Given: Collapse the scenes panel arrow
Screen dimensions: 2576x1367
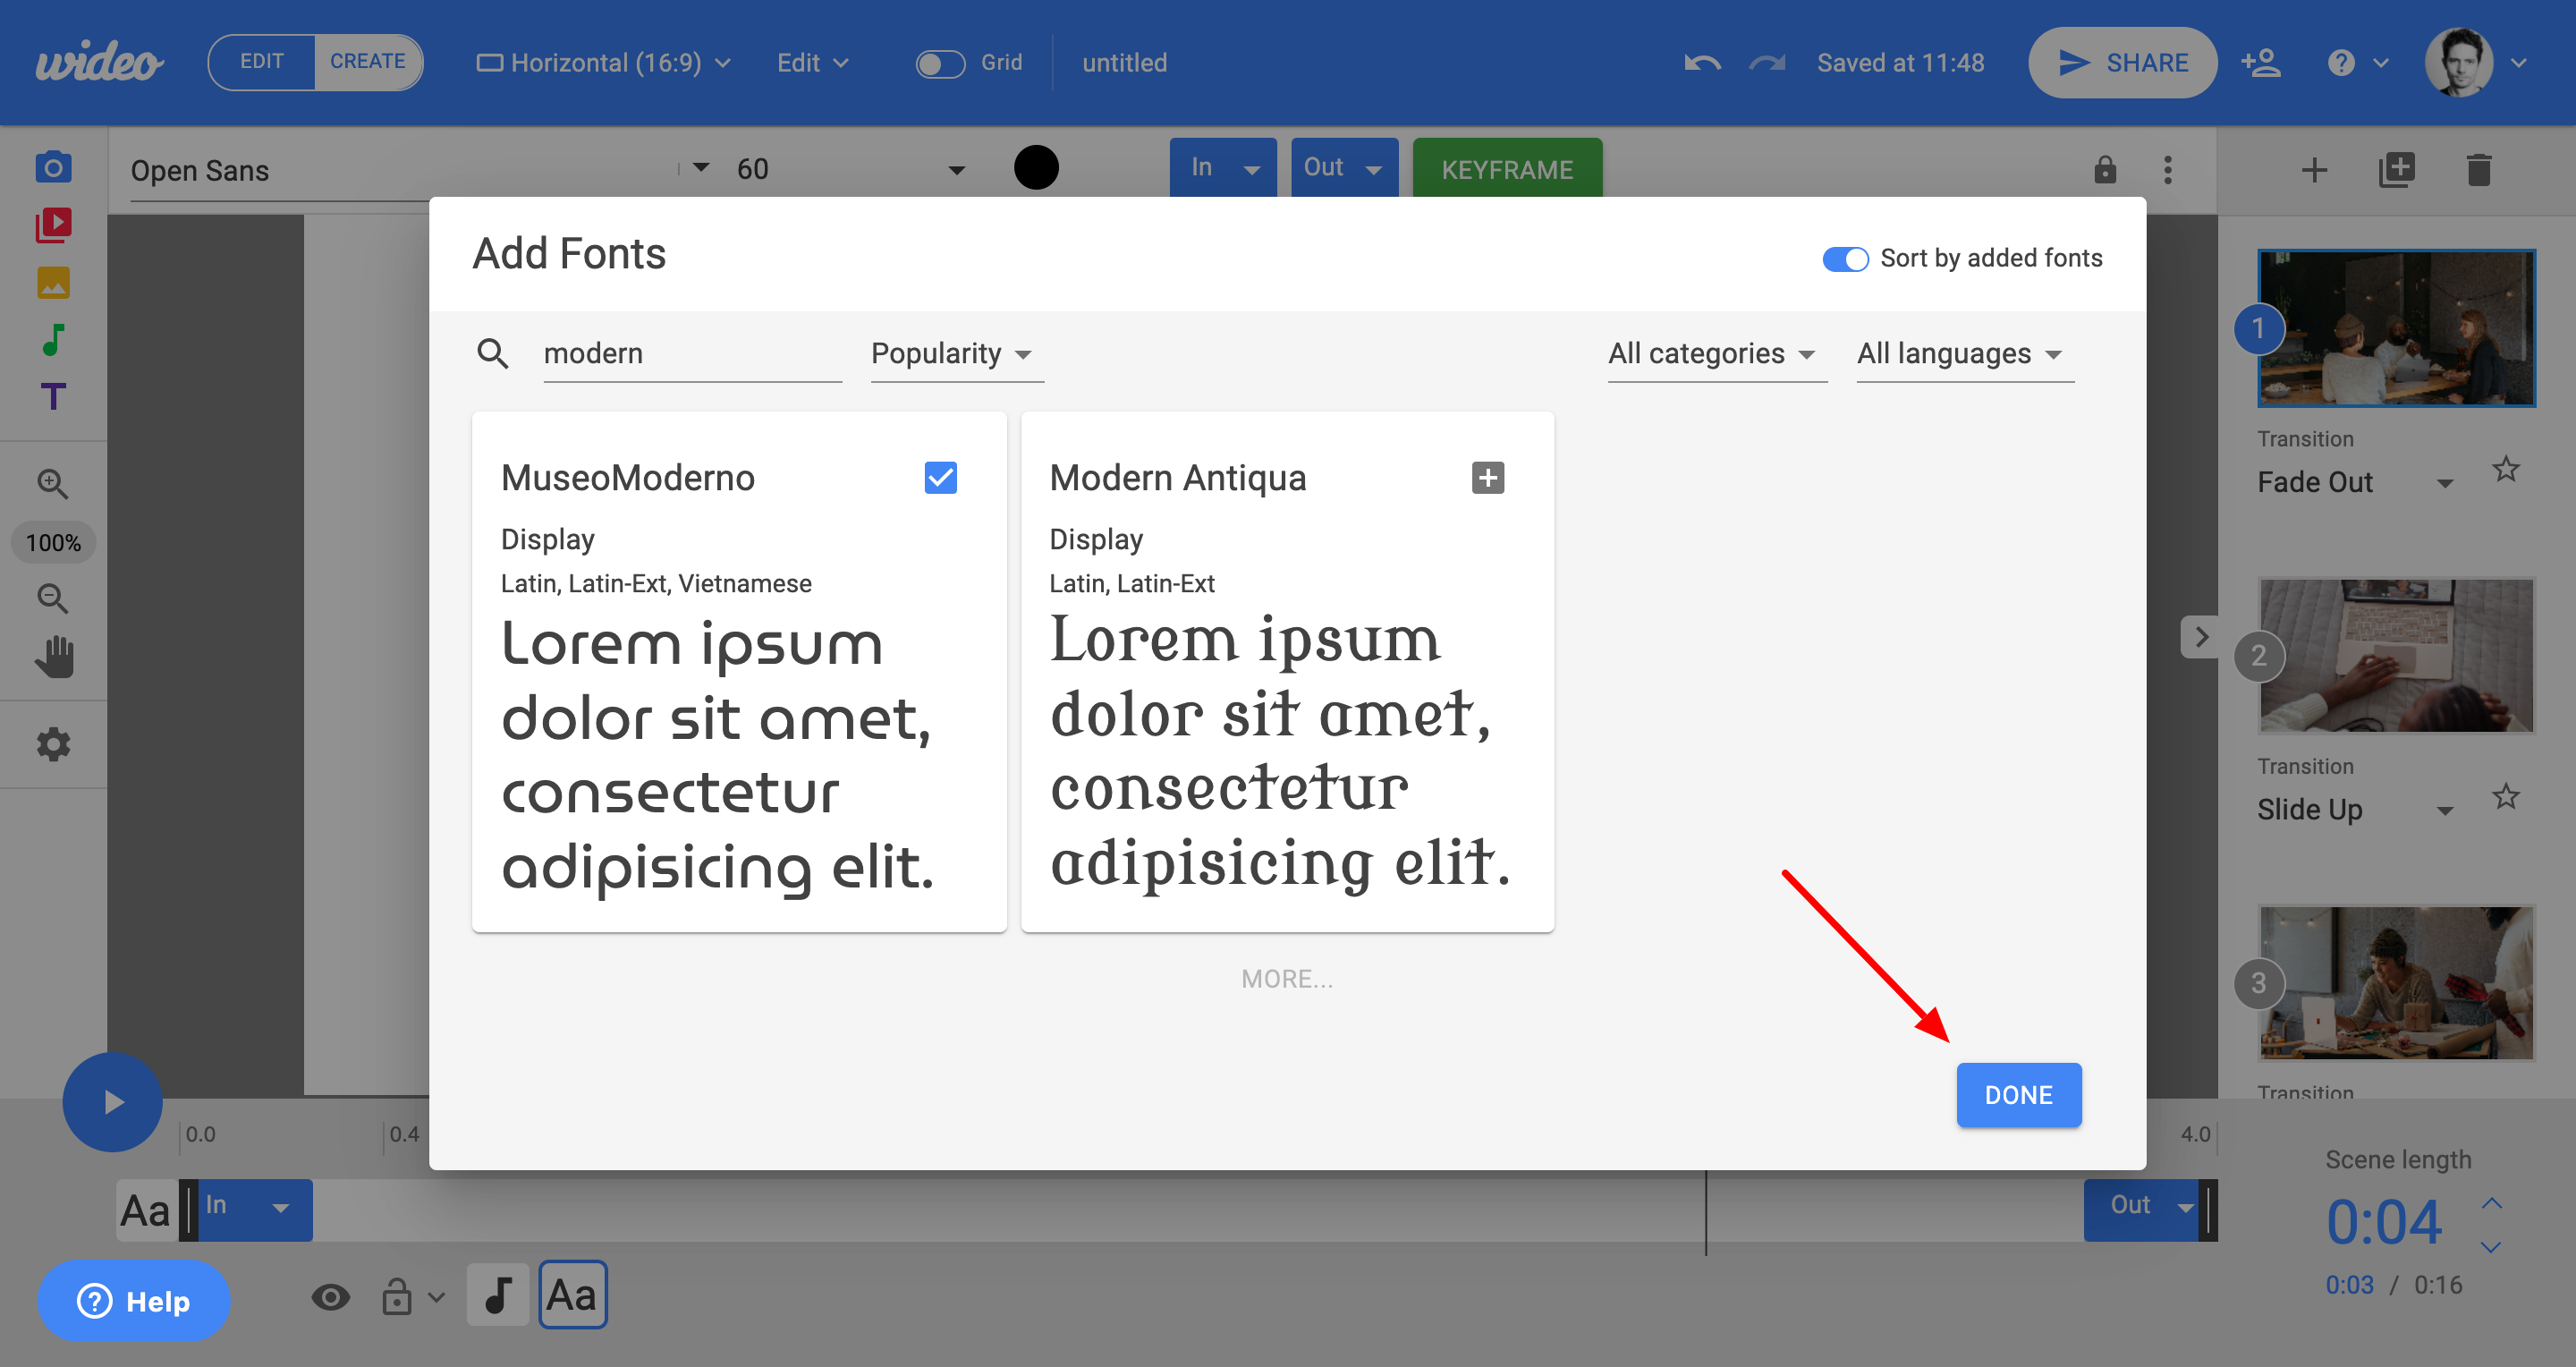Looking at the screenshot, I should [x=2199, y=637].
